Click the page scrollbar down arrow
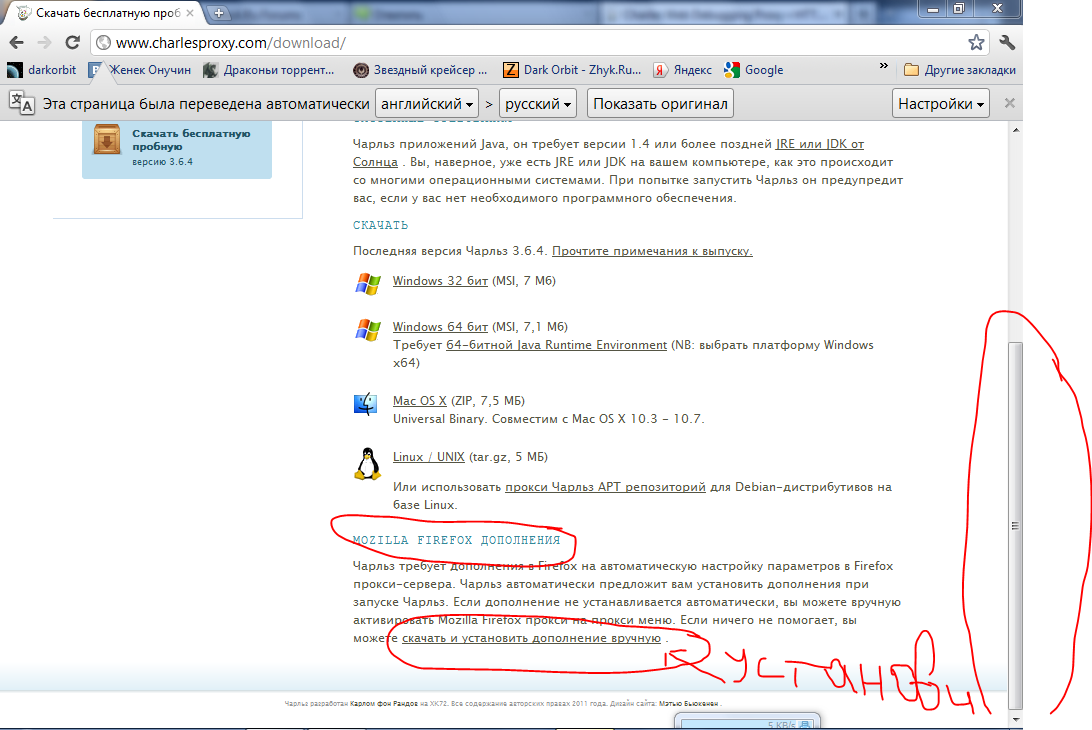The width and height of the screenshot is (1092, 730). click(1016, 720)
